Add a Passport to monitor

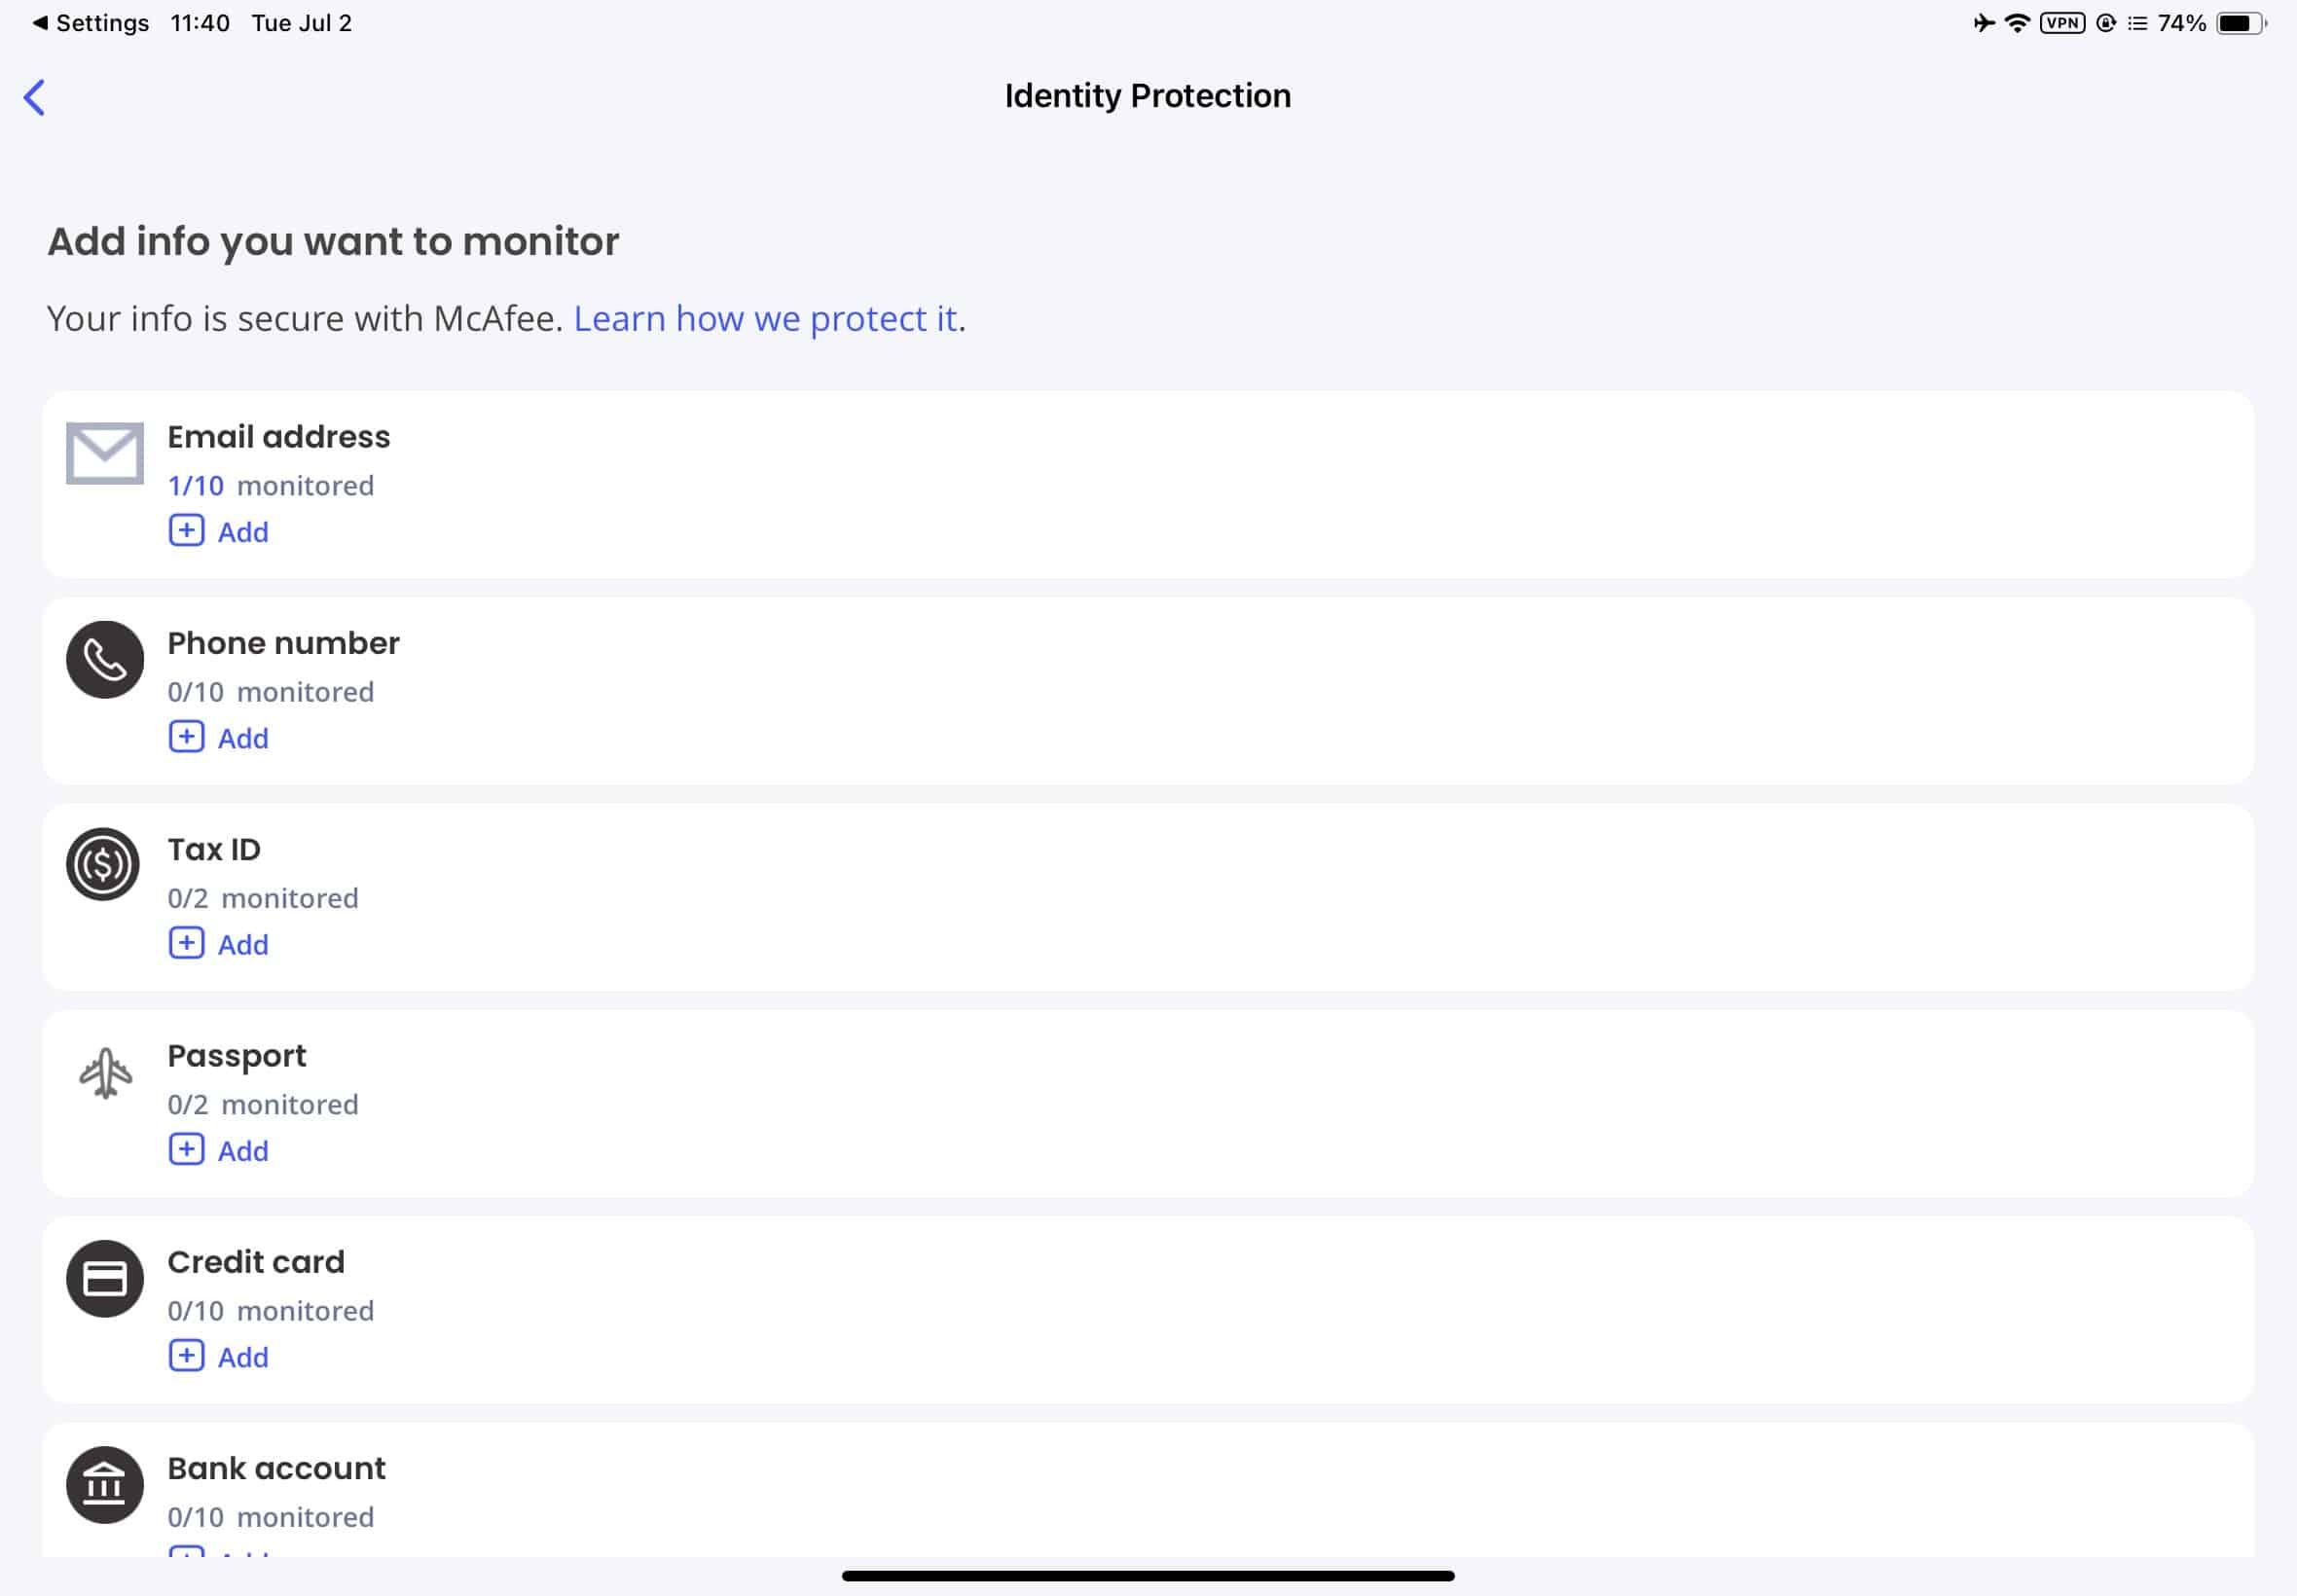[x=219, y=1150]
